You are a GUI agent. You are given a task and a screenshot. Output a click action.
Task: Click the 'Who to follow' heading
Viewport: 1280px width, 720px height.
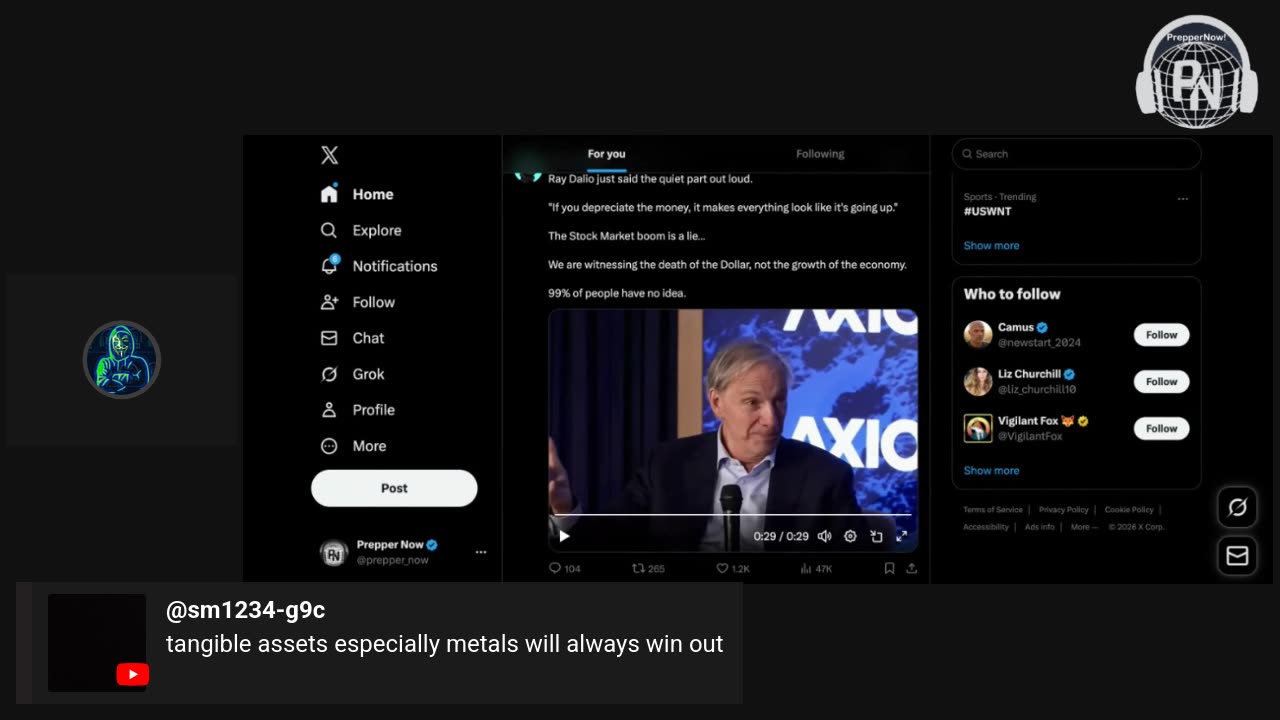[1012, 294]
